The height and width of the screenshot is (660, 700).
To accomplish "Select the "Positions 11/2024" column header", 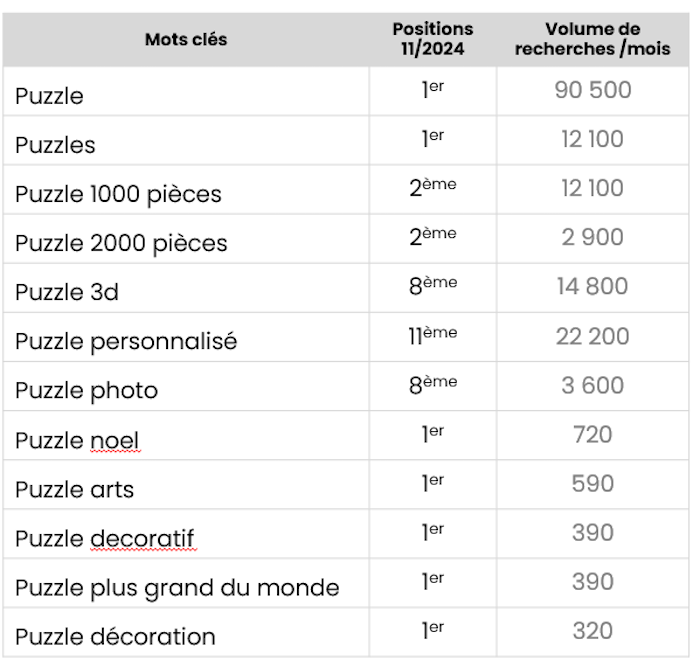I will (432, 39).
